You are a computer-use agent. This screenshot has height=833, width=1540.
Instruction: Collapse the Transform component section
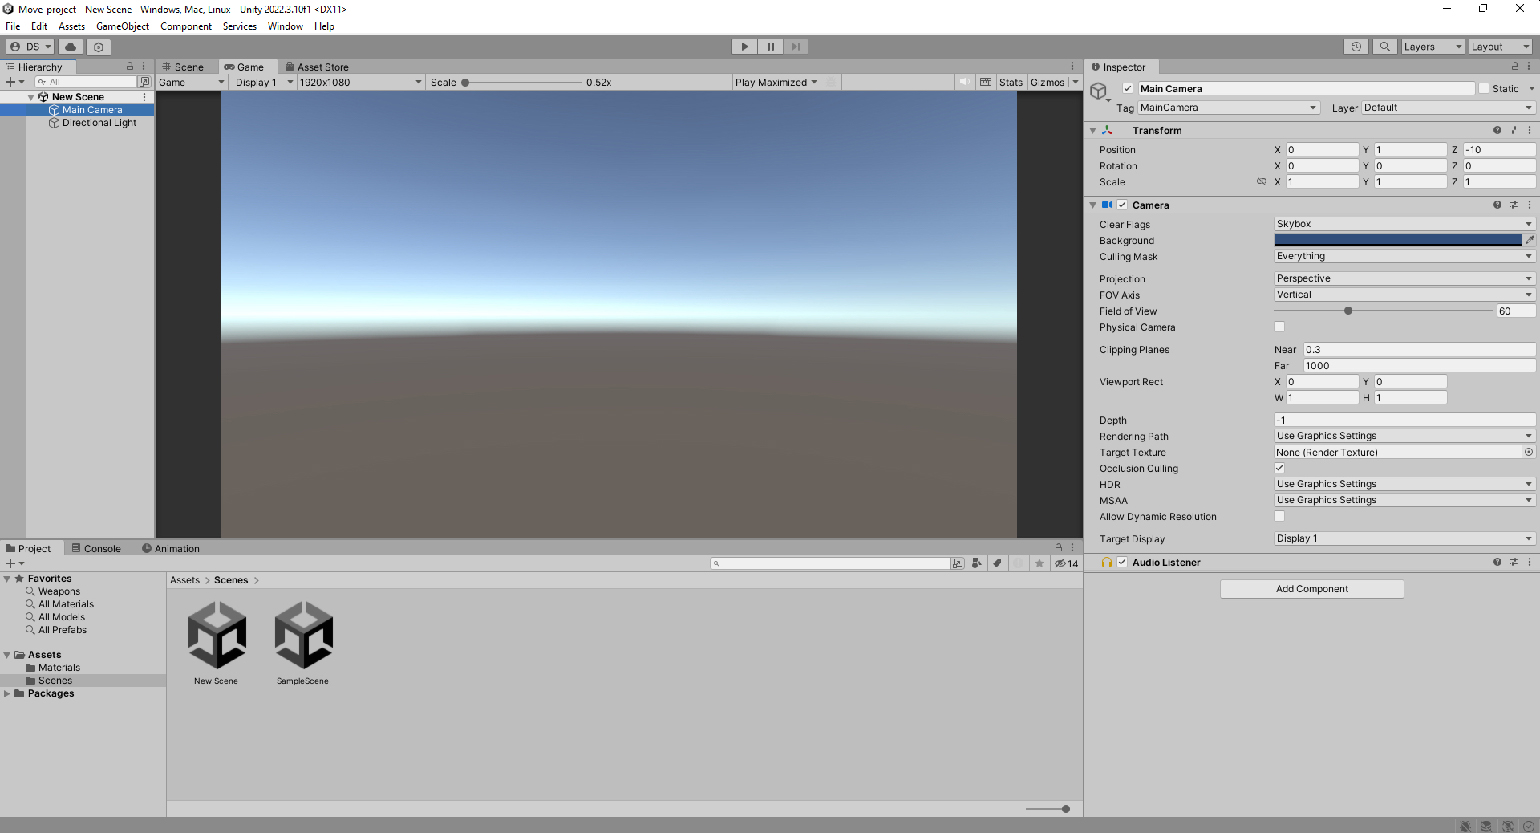point(1093,131)
